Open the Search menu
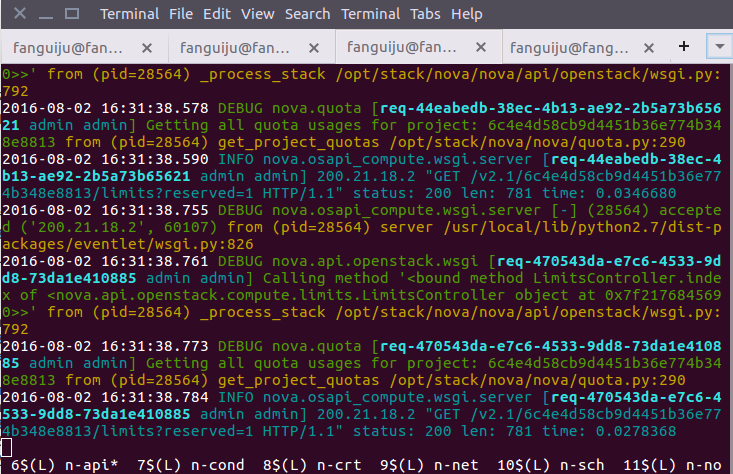This screenshot has width=733, height=474. point(308,14)
